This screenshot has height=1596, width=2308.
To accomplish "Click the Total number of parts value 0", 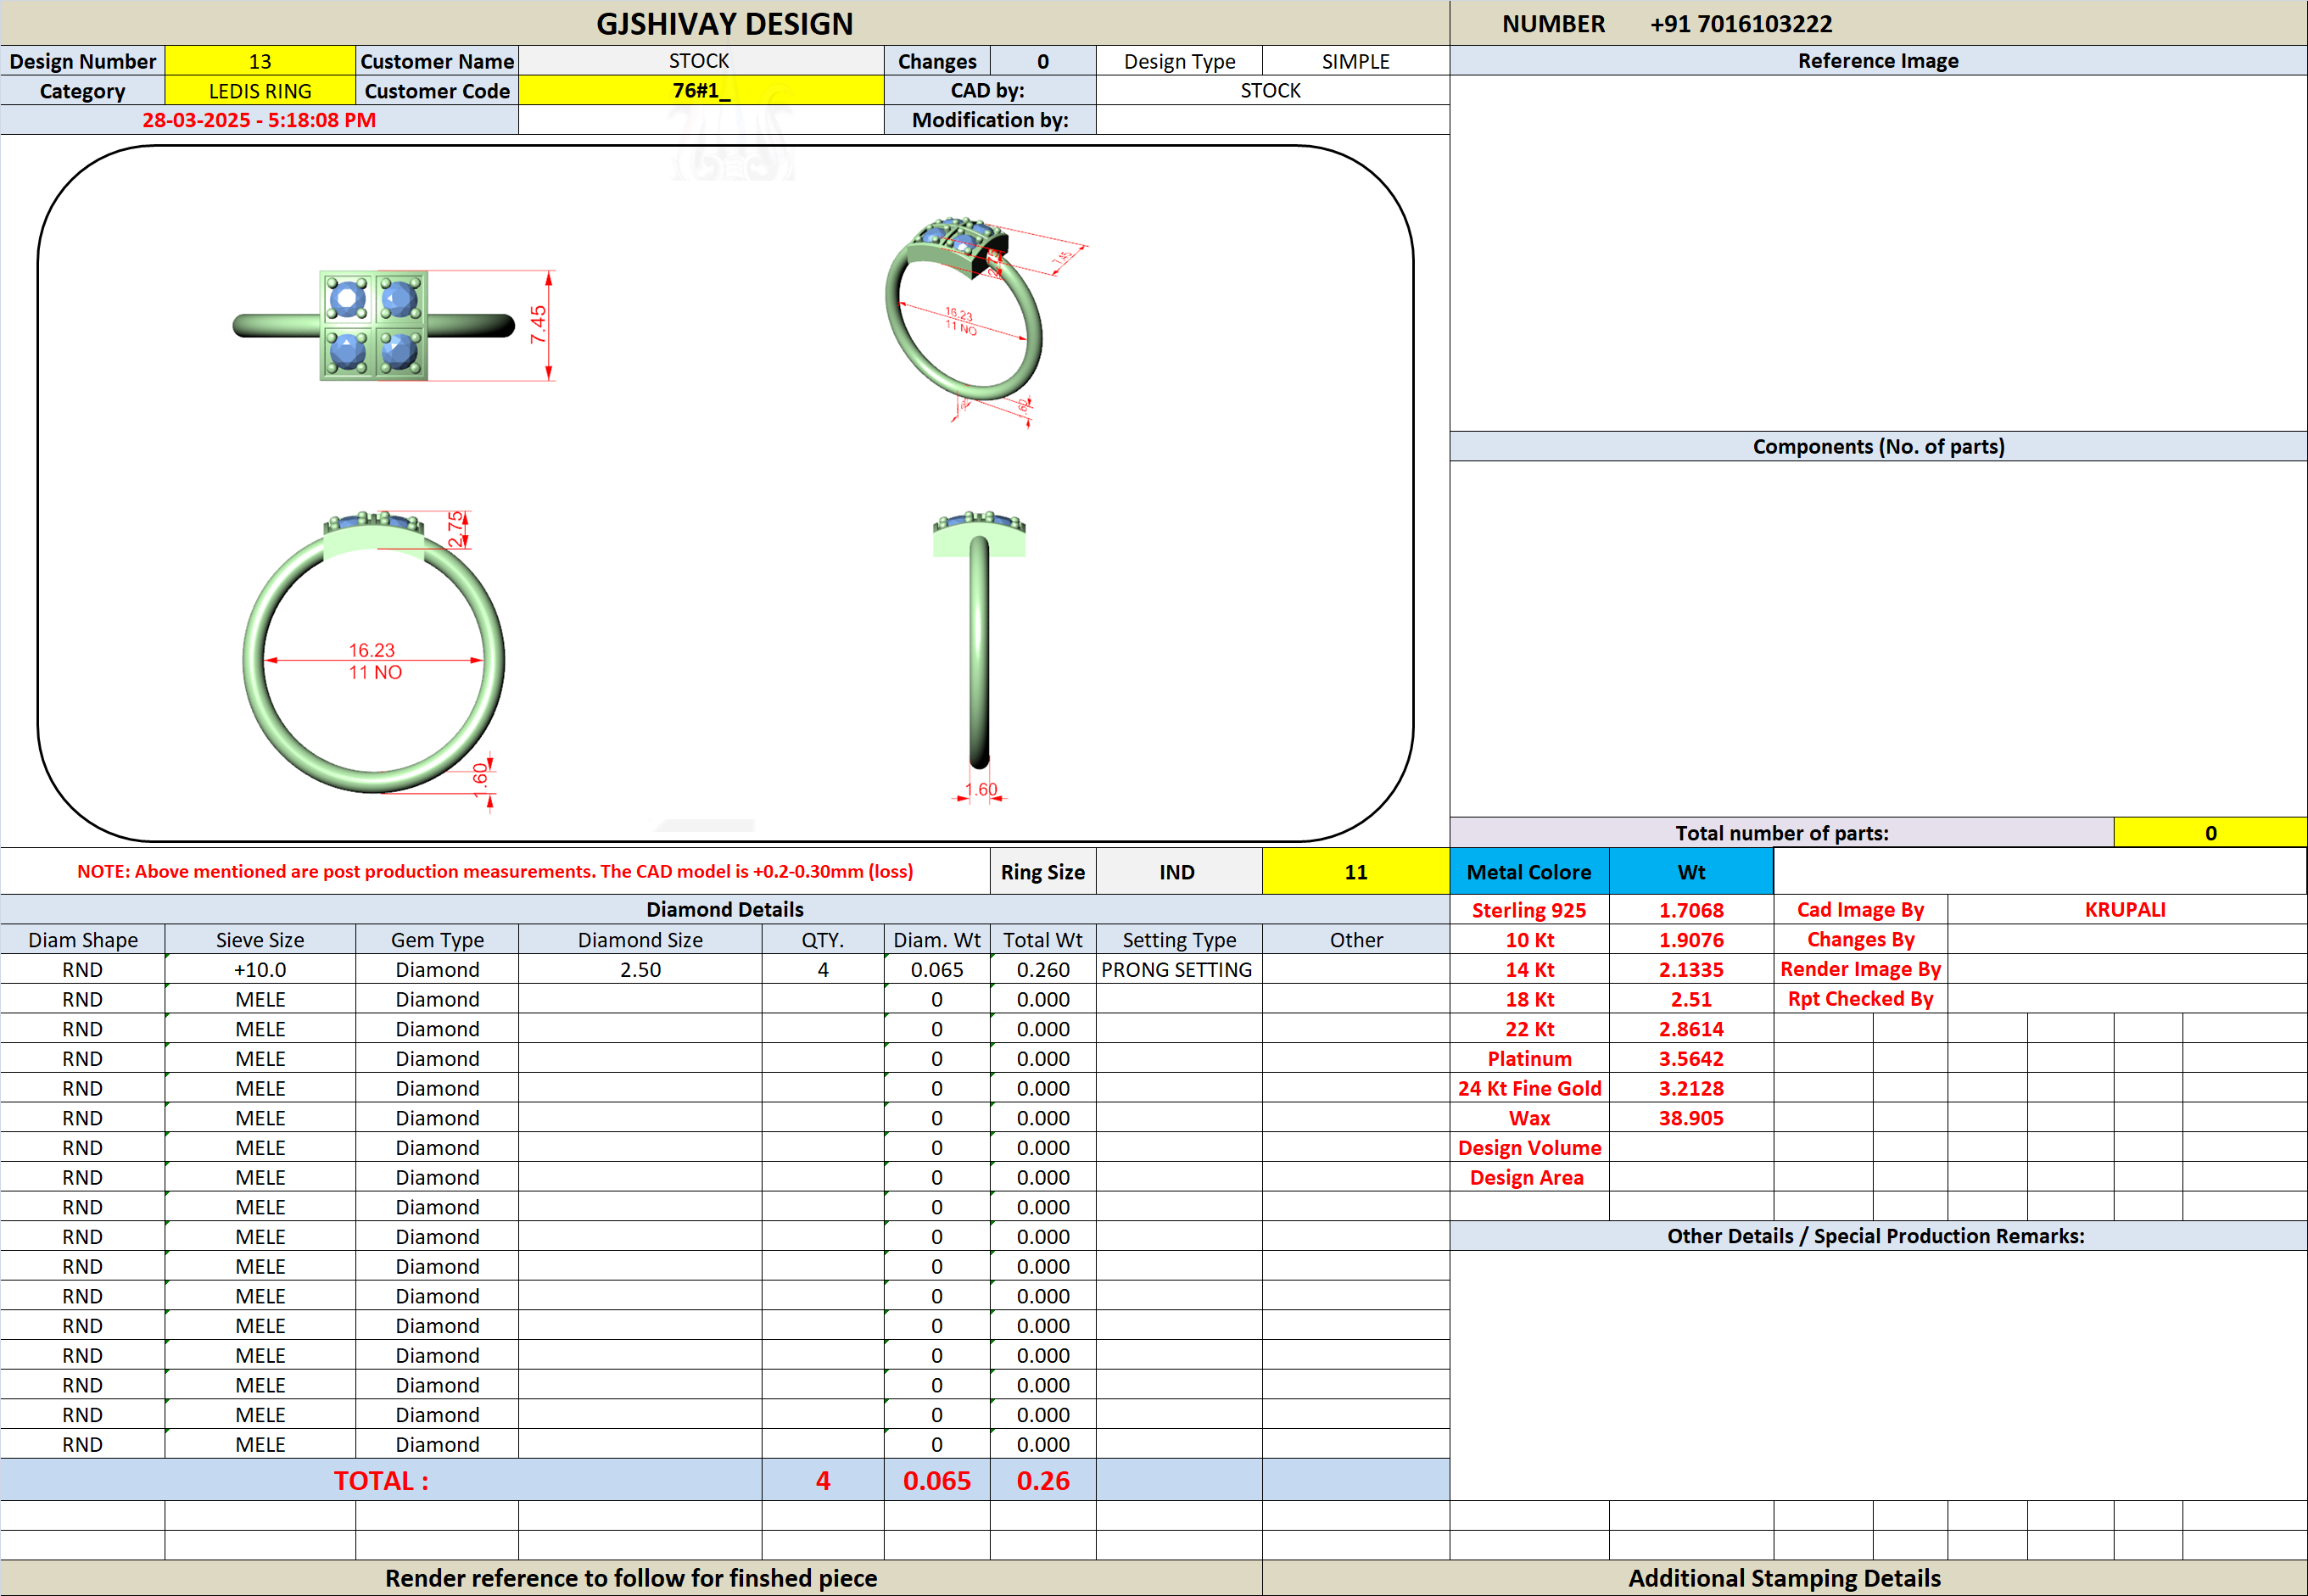I will pyautogui.click(x=2210, y=833).
